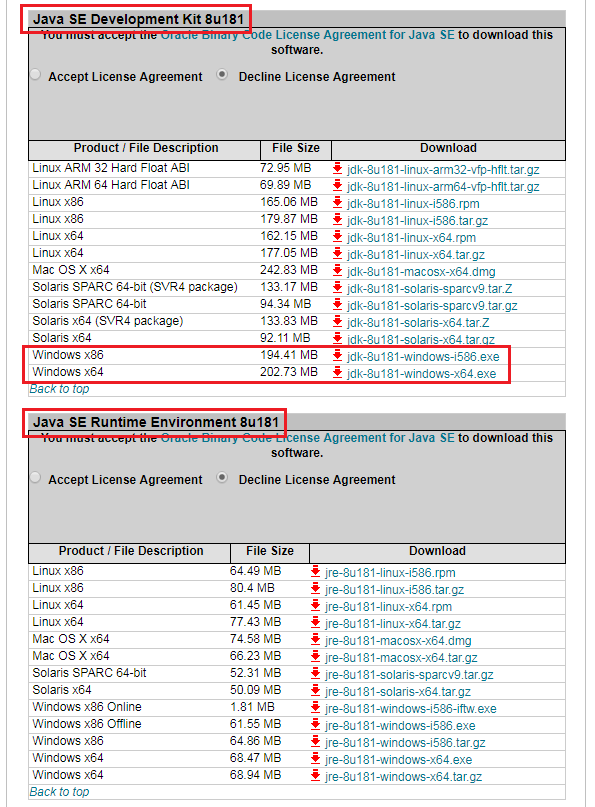Screen dimensions: 595x807
Task: Click Back to top under JDK table
Action: tap(59, 389)
